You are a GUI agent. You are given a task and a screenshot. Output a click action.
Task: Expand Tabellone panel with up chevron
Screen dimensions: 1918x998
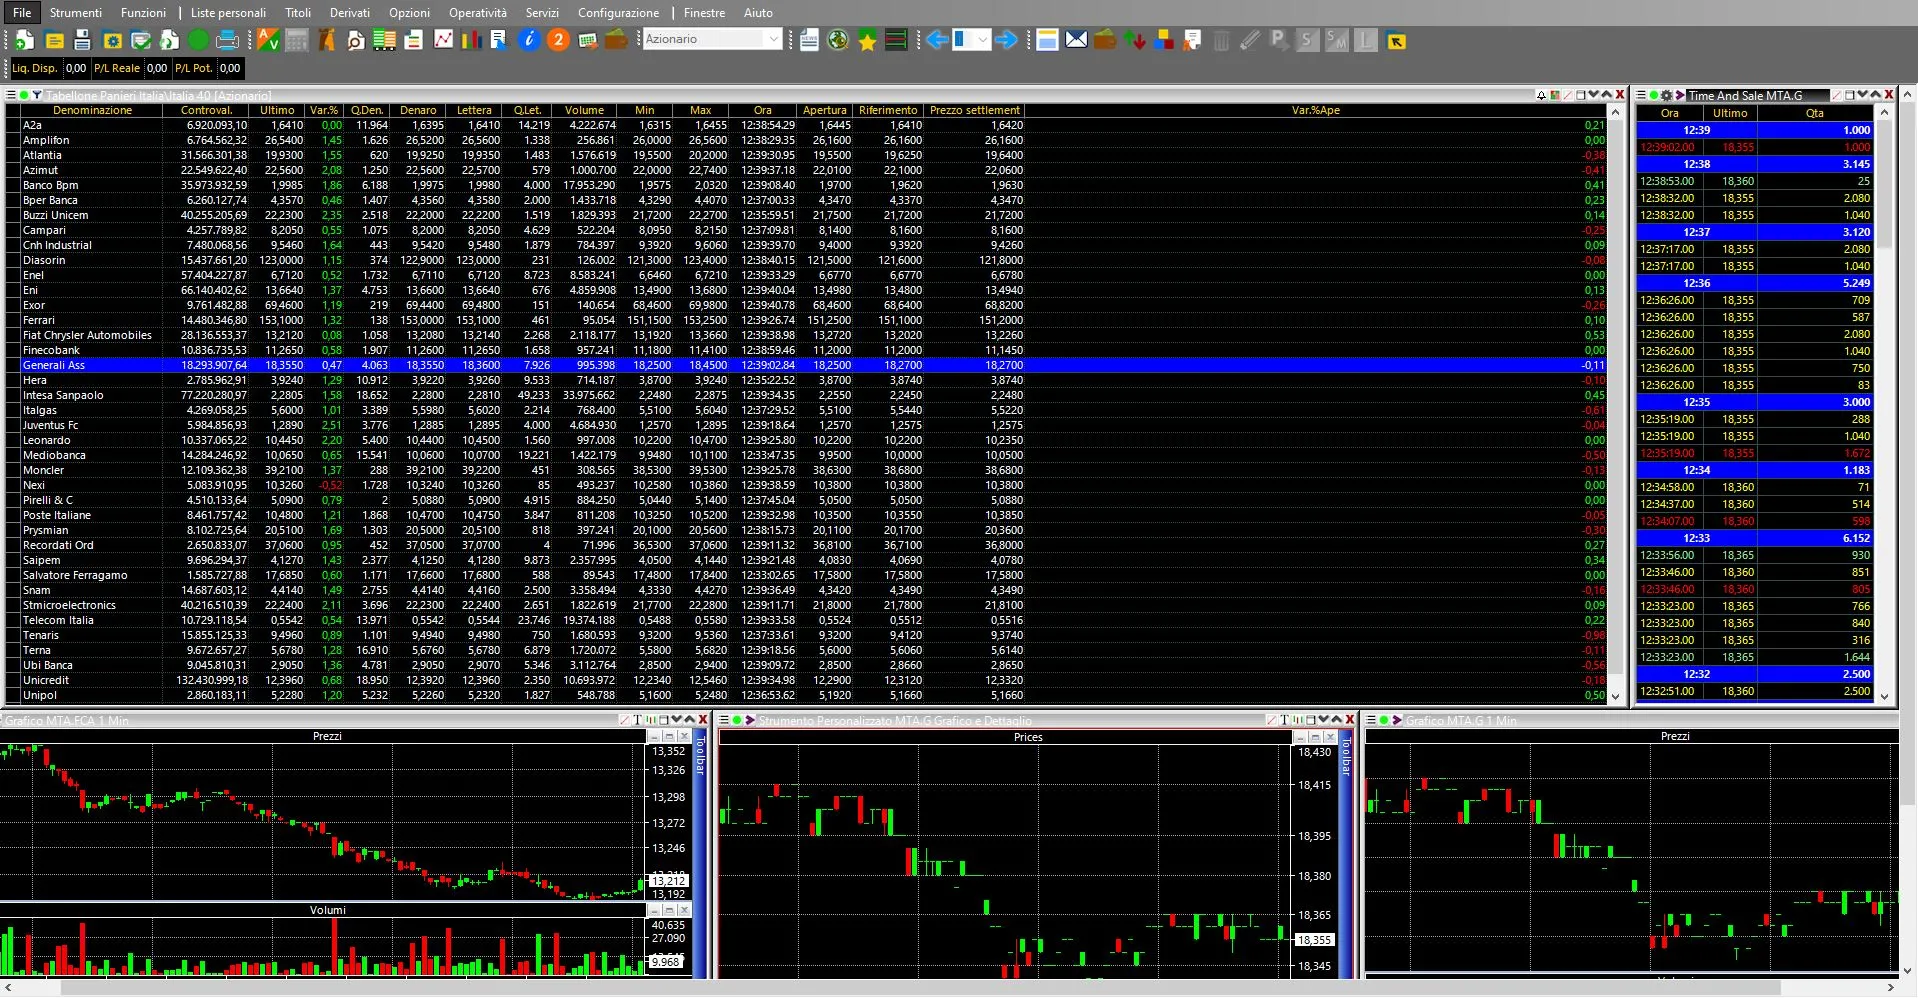point(1607,95)
